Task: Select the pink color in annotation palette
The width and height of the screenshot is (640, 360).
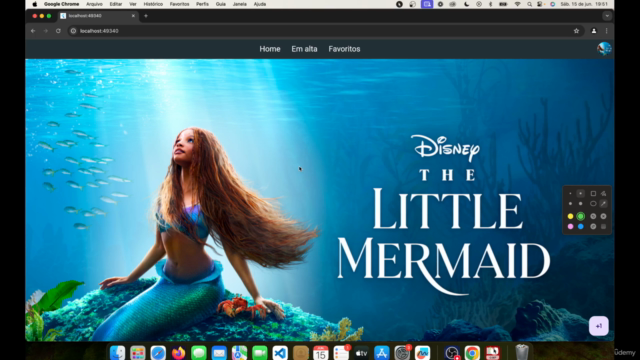Action: (570, 227)
